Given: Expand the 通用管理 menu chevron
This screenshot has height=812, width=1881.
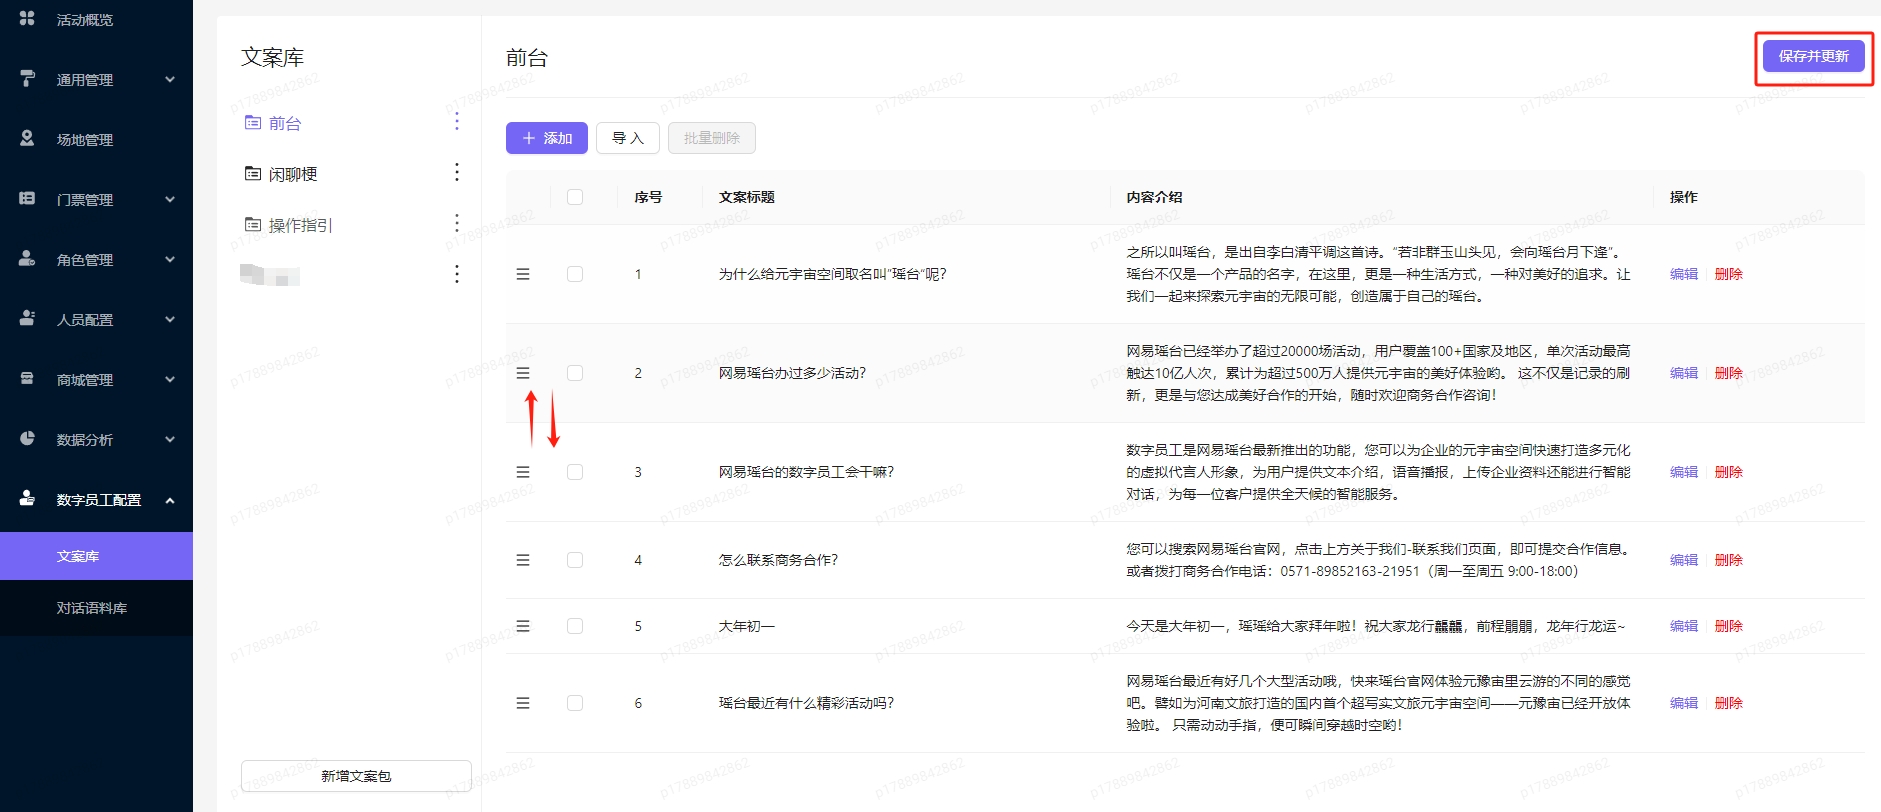Looking at the screenshot, I should point(170,79).
